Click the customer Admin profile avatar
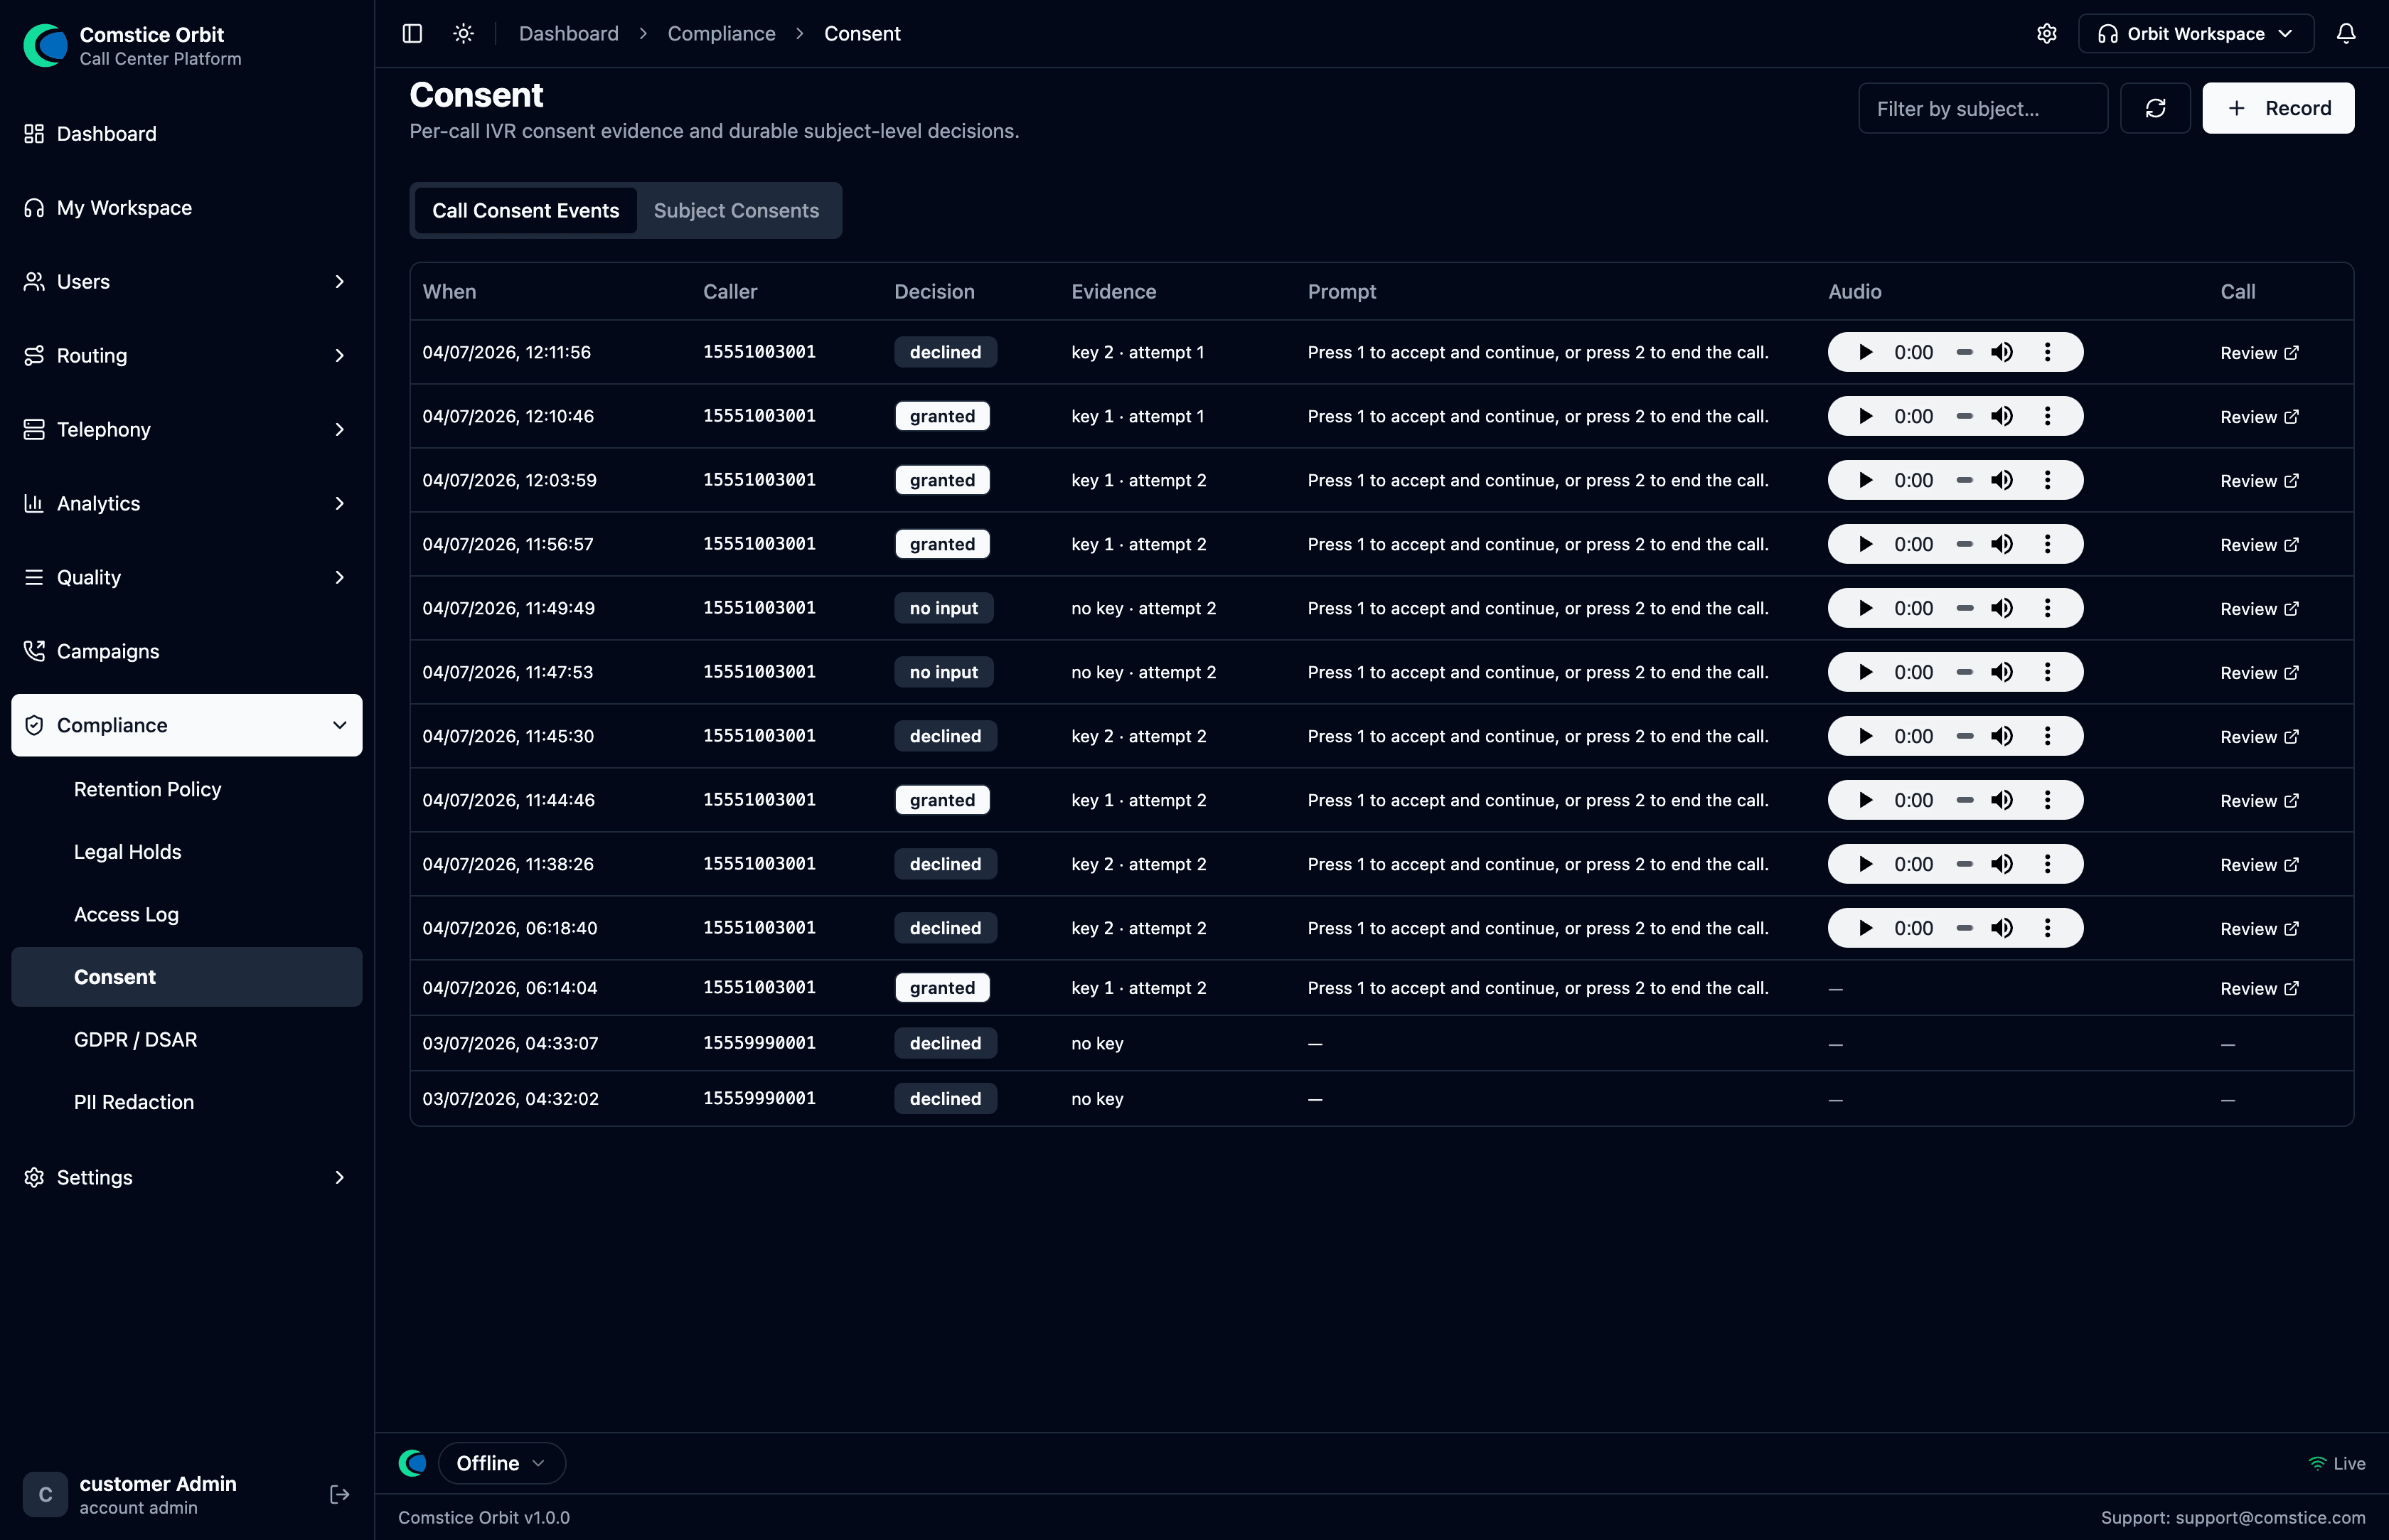Screen dimensions: 2389x1540 pyautogui.click(x=45, y=1494)
